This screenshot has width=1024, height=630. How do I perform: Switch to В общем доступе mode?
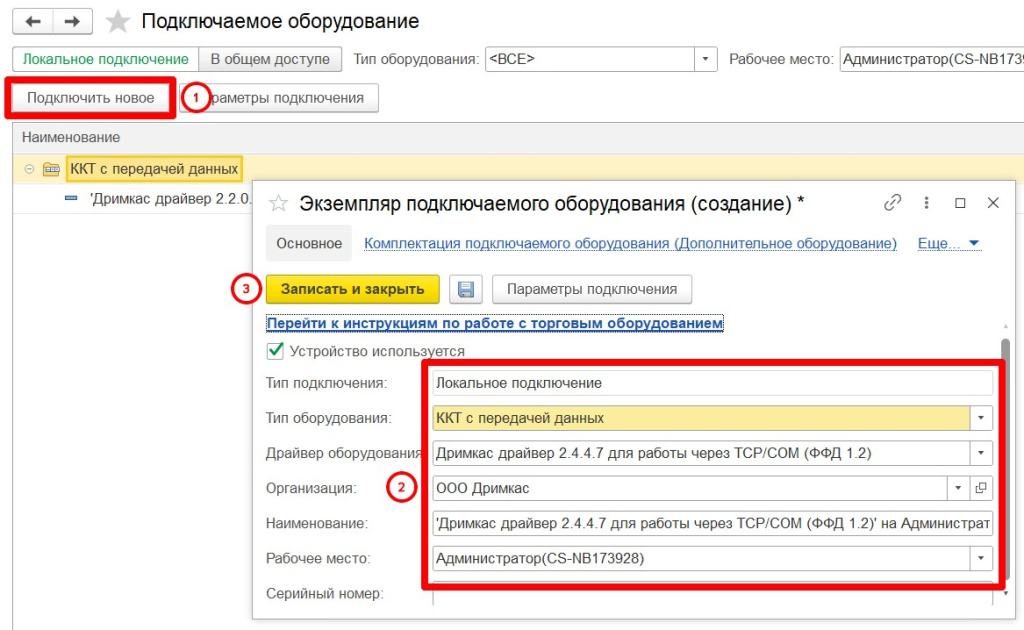pyautogui.click(x=270, y=59)
